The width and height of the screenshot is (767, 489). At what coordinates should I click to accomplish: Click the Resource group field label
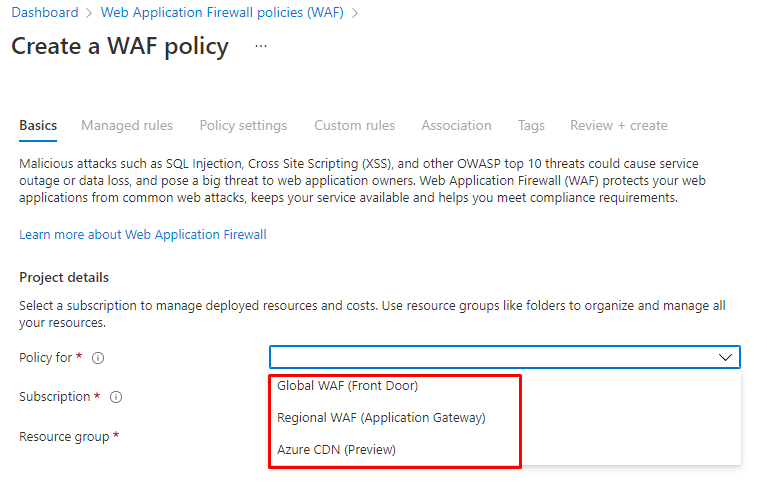pyautogui.click(x=65, y=436)
